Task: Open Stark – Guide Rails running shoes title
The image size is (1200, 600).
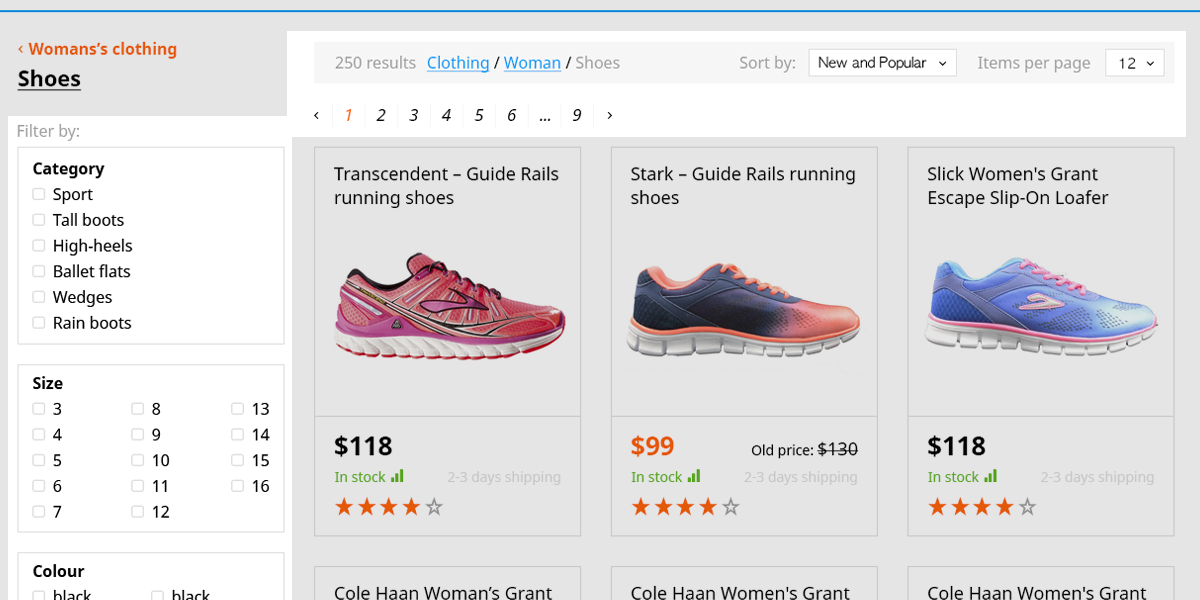Action: 743,186
